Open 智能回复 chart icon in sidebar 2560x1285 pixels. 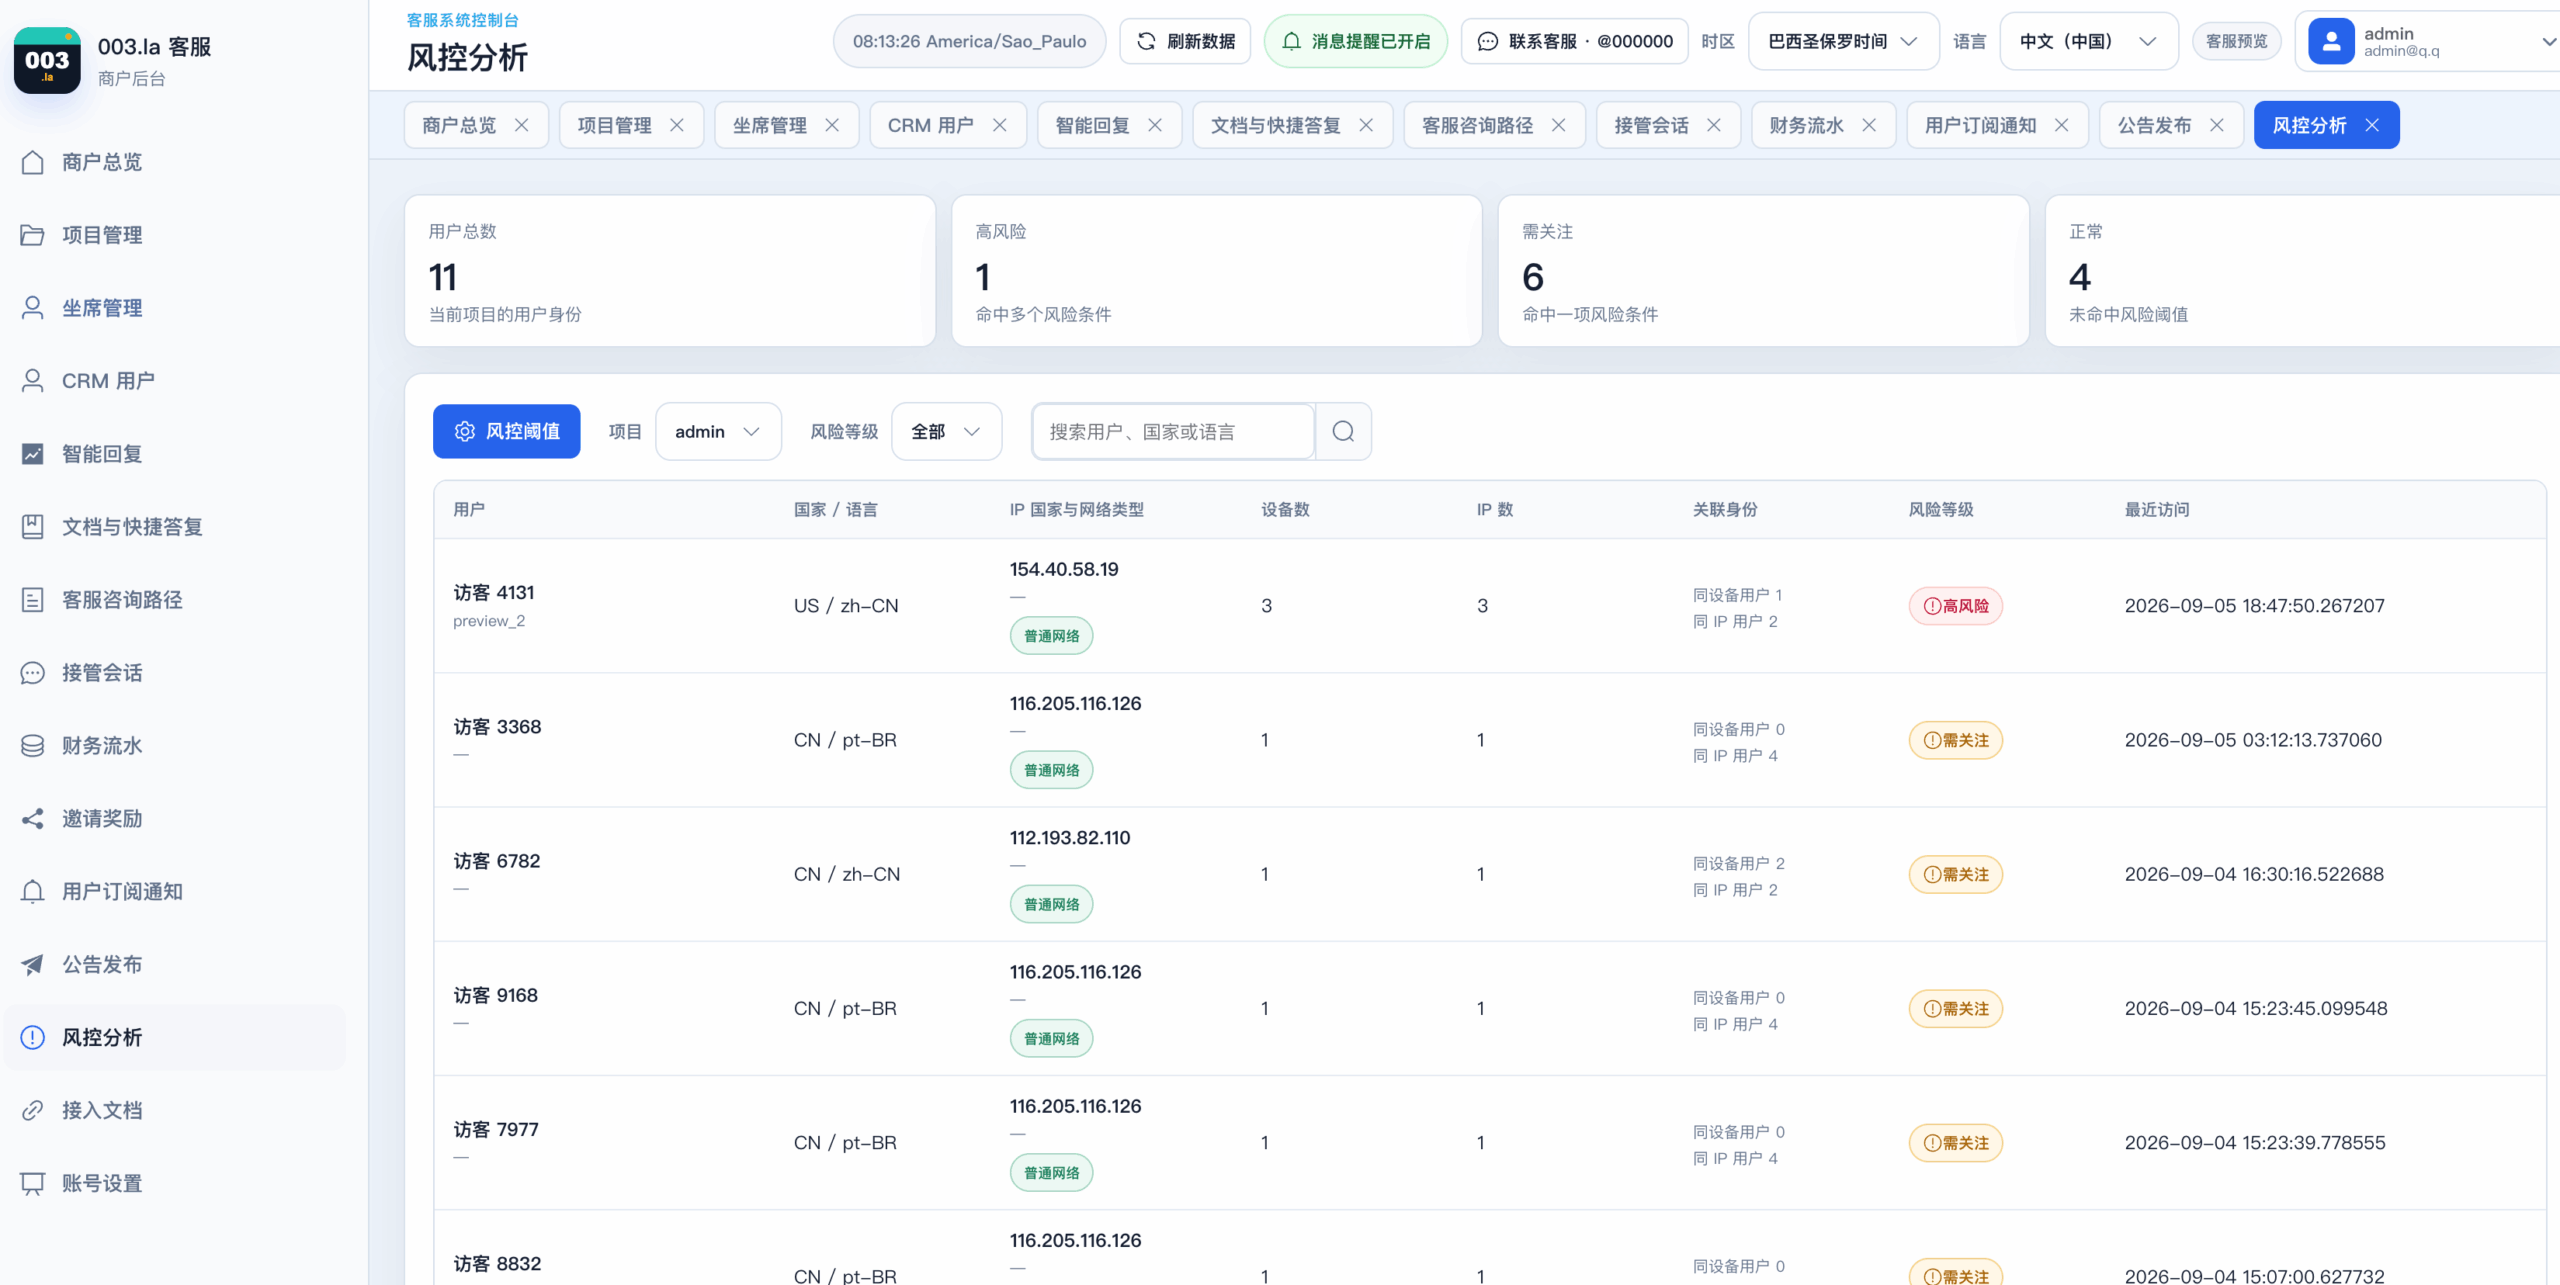point(33,454)
